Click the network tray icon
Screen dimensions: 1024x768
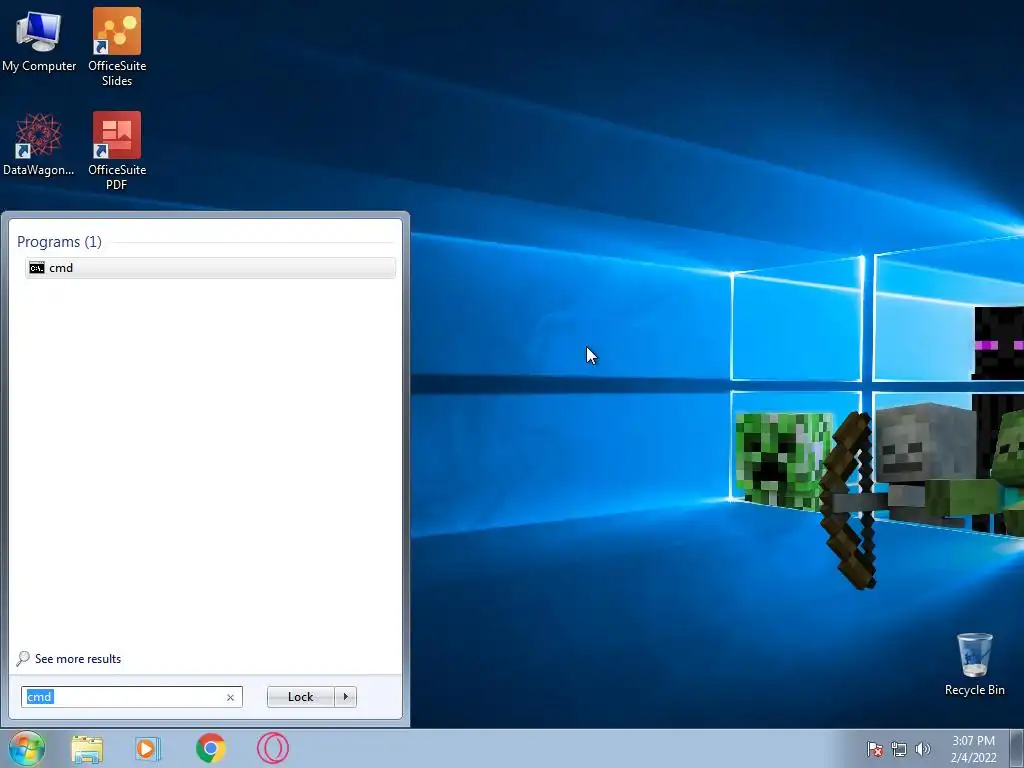pyautogui.click(x=899, y=749)
